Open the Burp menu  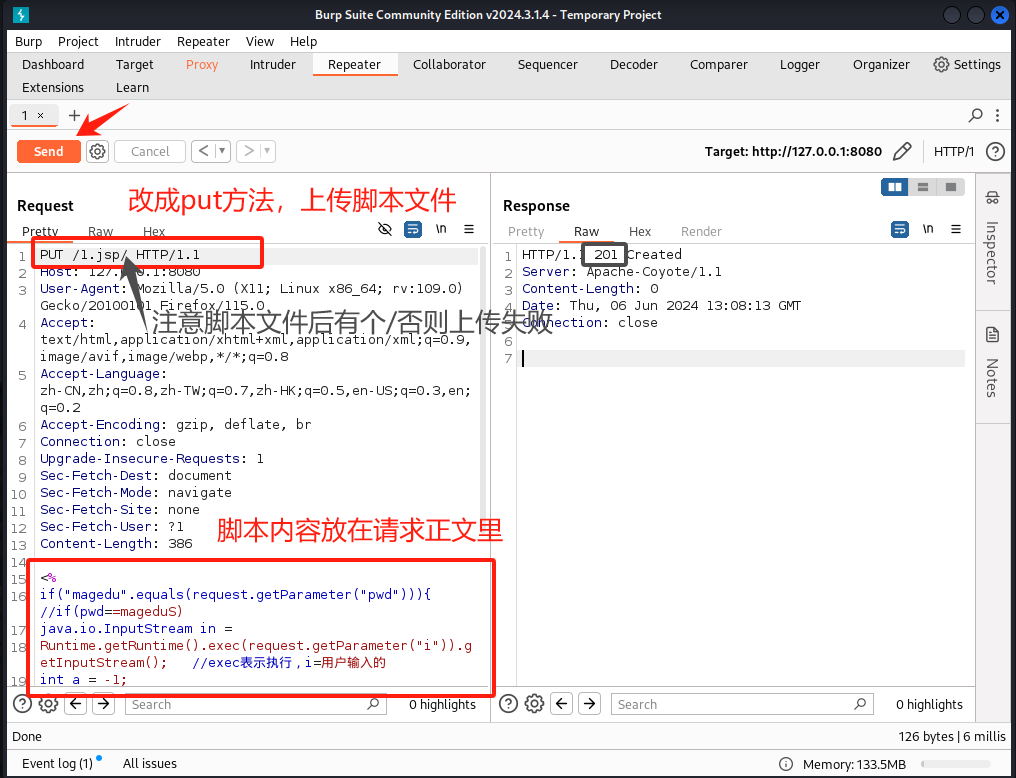coord(29,41)
